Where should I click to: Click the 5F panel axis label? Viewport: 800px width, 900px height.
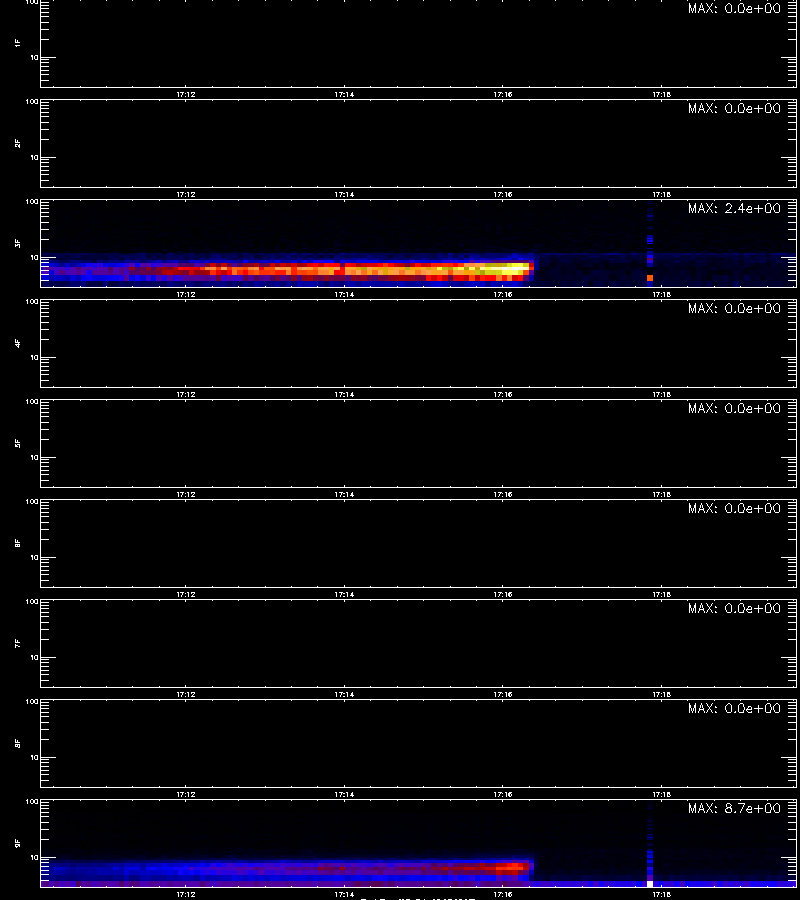point(18,443)
